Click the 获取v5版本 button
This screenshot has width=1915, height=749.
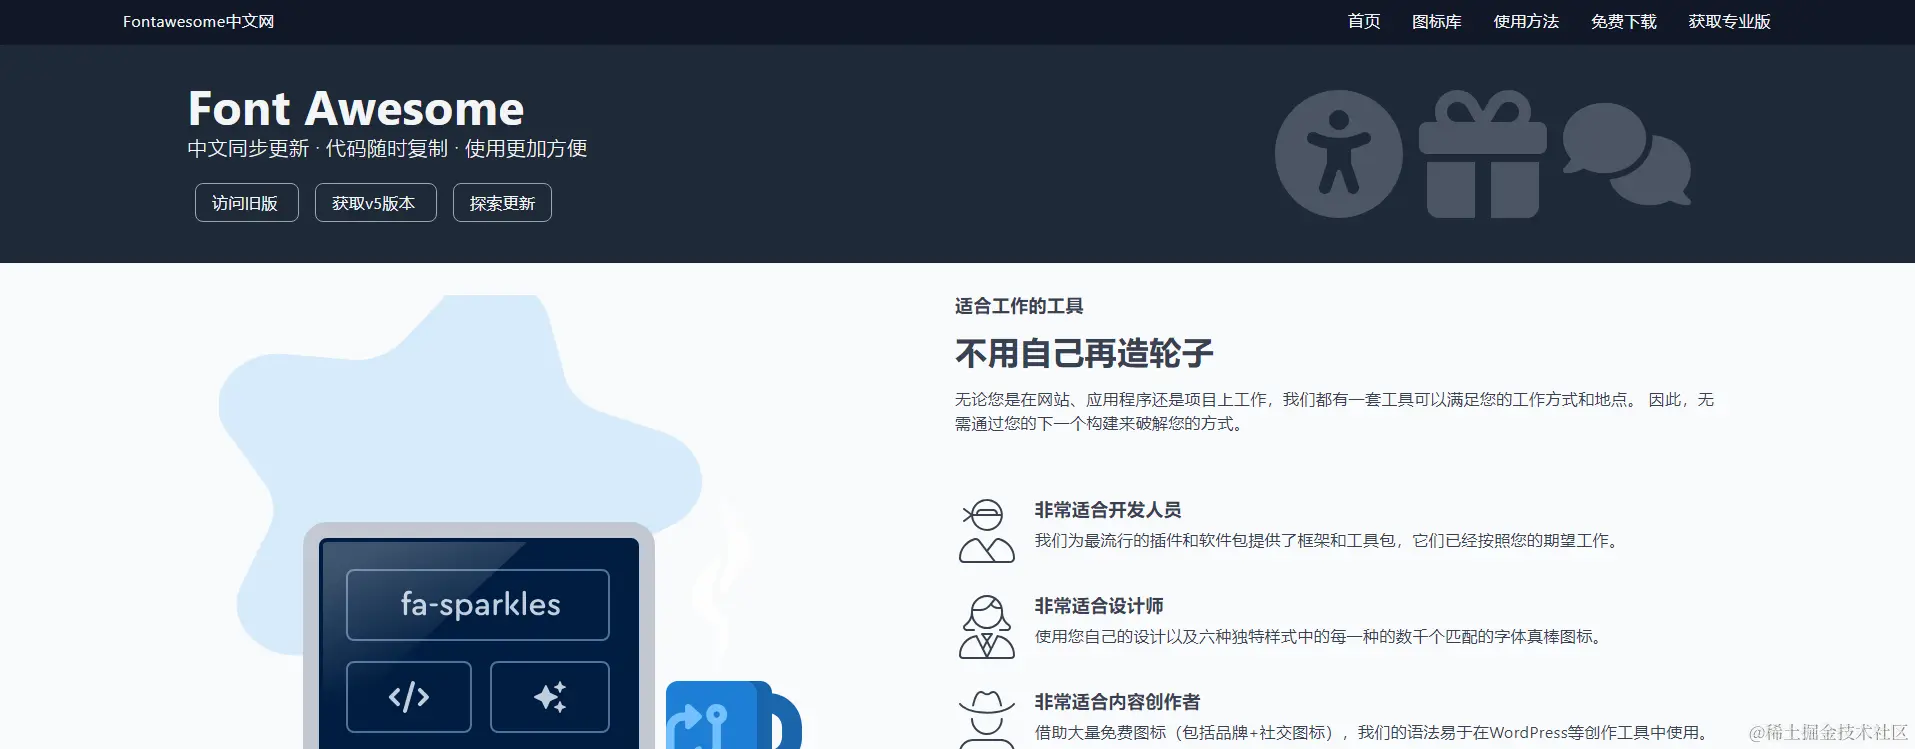point(375,203)
